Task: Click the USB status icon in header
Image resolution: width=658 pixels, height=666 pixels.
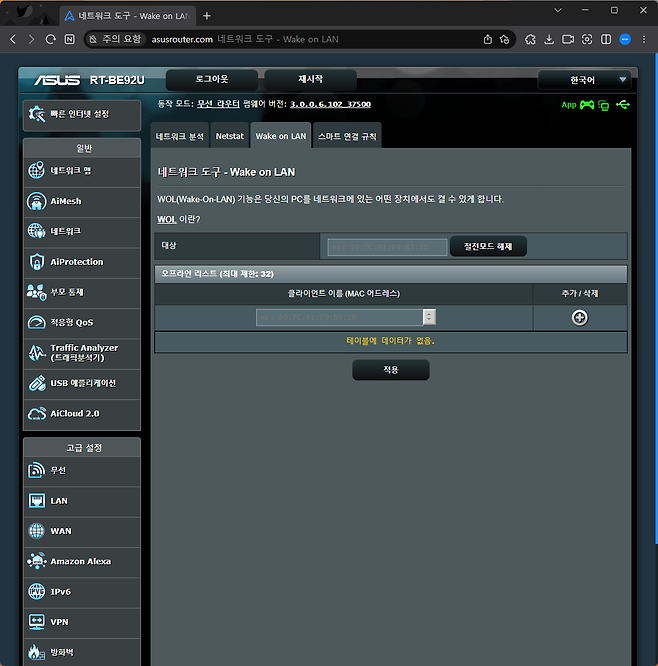Action: coord(623,105)
